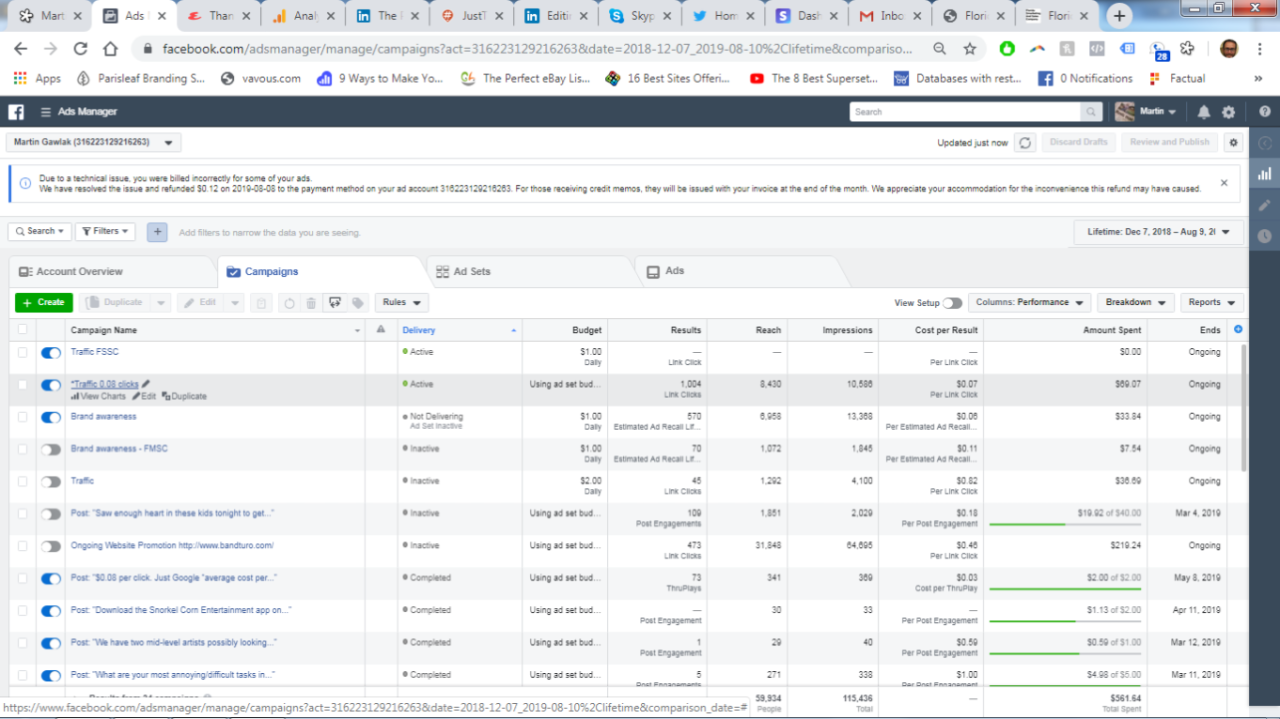Viewport: 1280px width, 719px height.
Task: Open the edit pencil panel in right sidebar
Action: [x=1265, y=205]
